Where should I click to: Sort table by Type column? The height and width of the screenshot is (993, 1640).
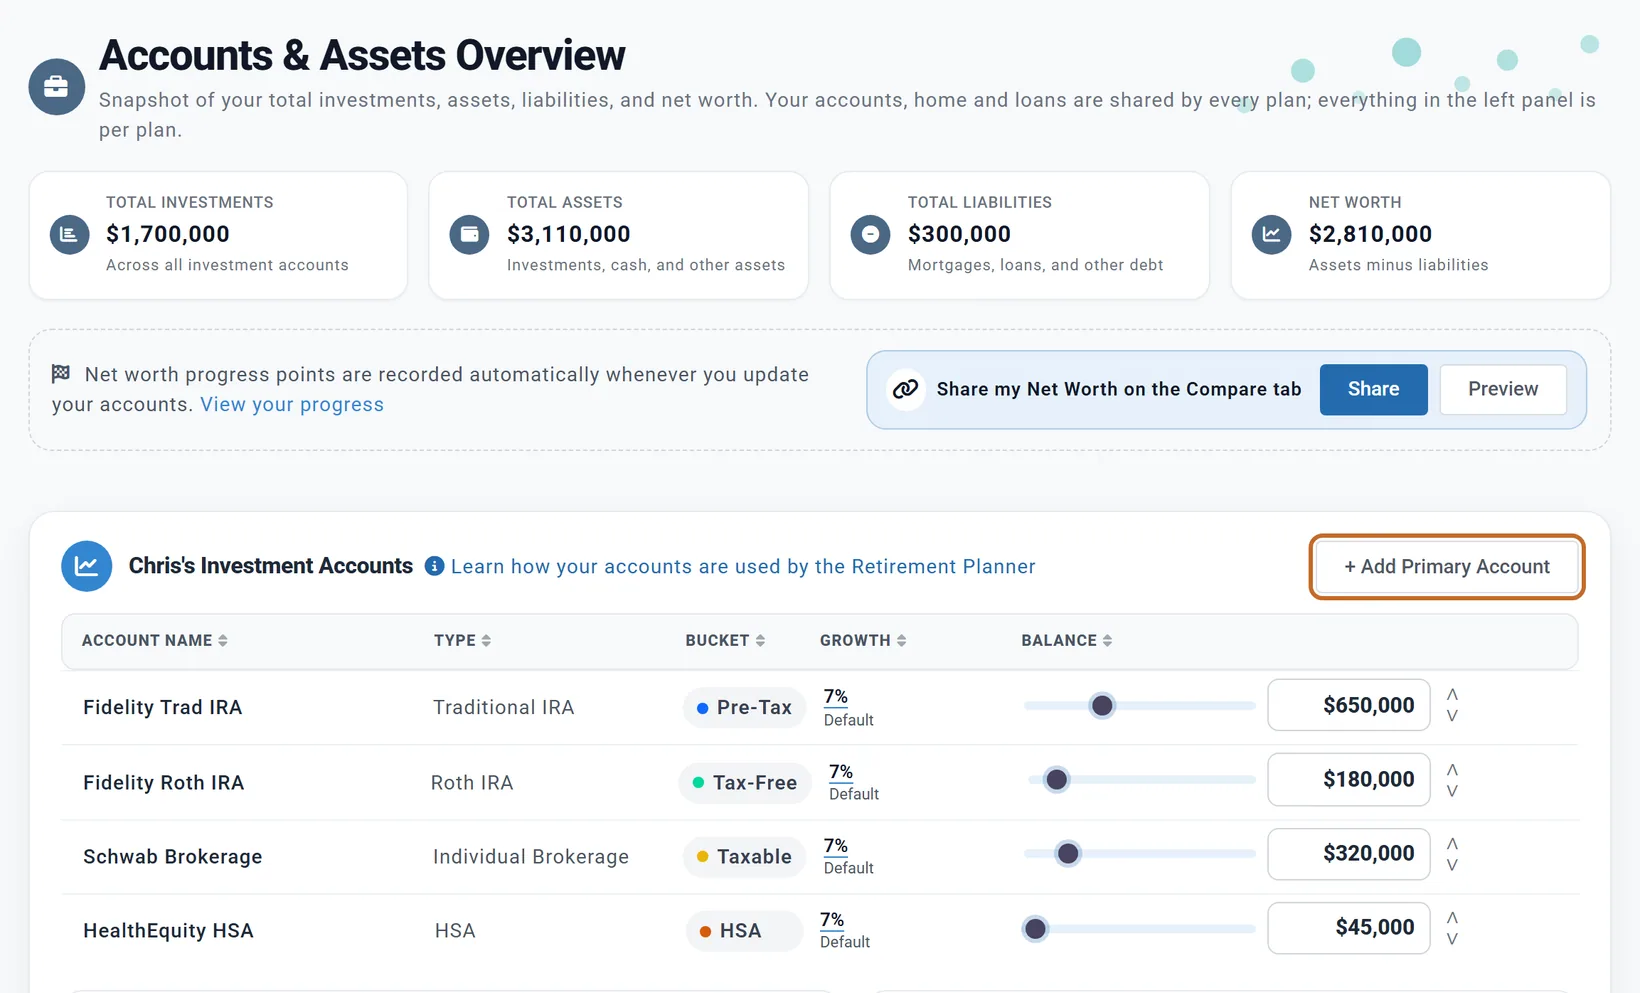point(462,640)
